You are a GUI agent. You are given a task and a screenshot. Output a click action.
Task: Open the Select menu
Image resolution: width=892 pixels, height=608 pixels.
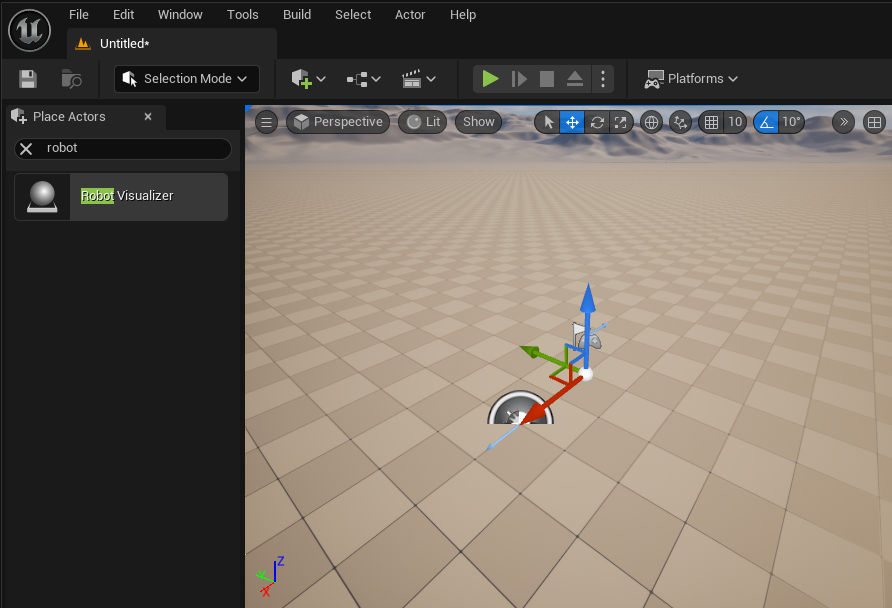[x=353, y=15]
